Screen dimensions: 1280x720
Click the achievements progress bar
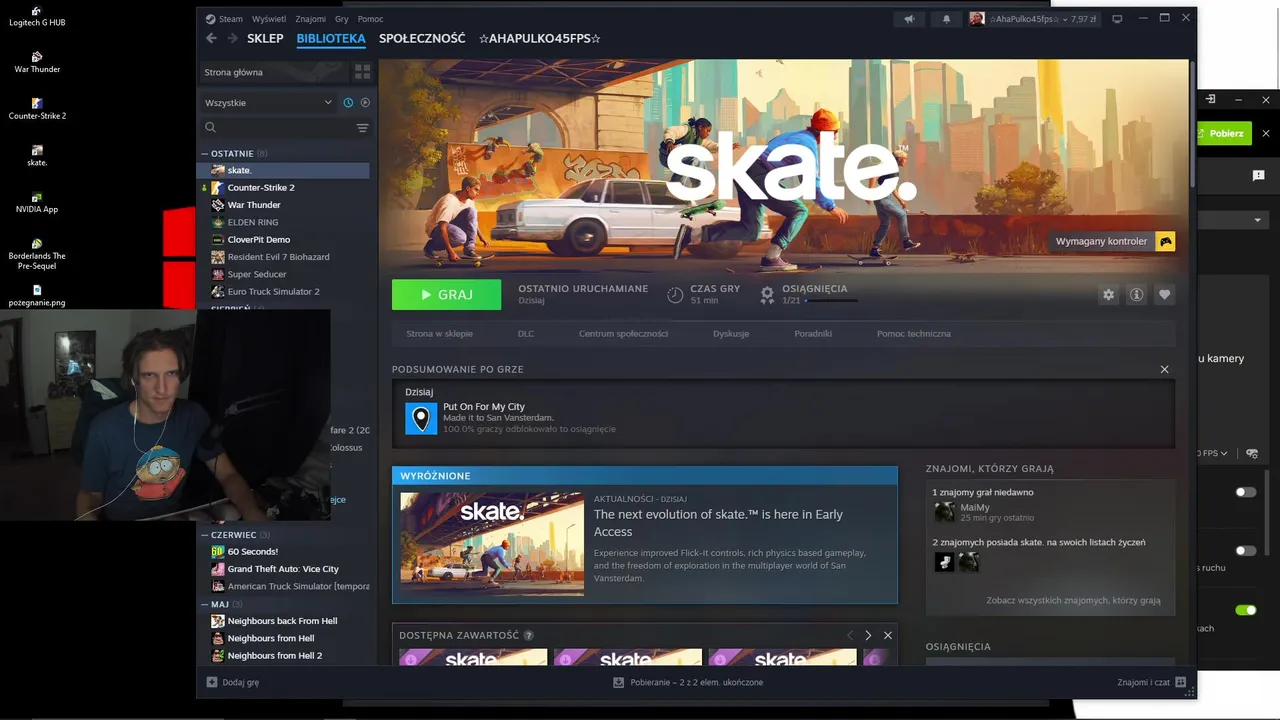pyautogui.click(x=831, y=300)
